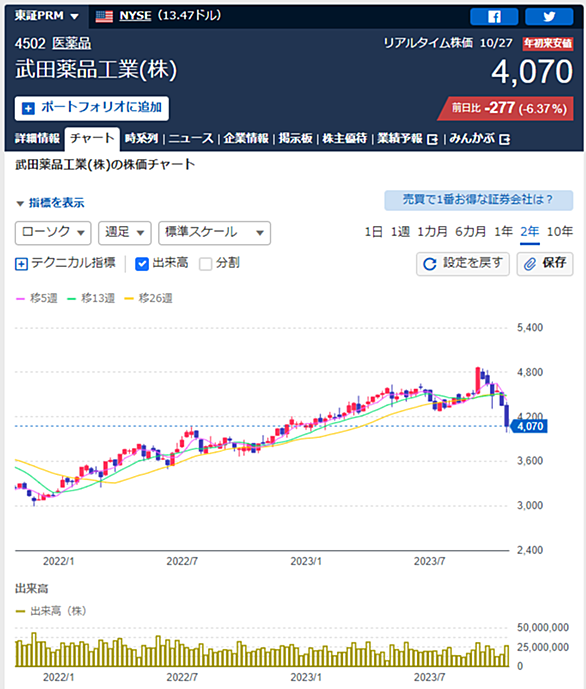Click the 2022/7 label on price chart axis
This screenshot has width=586, height=689.
tap(182, 561)
